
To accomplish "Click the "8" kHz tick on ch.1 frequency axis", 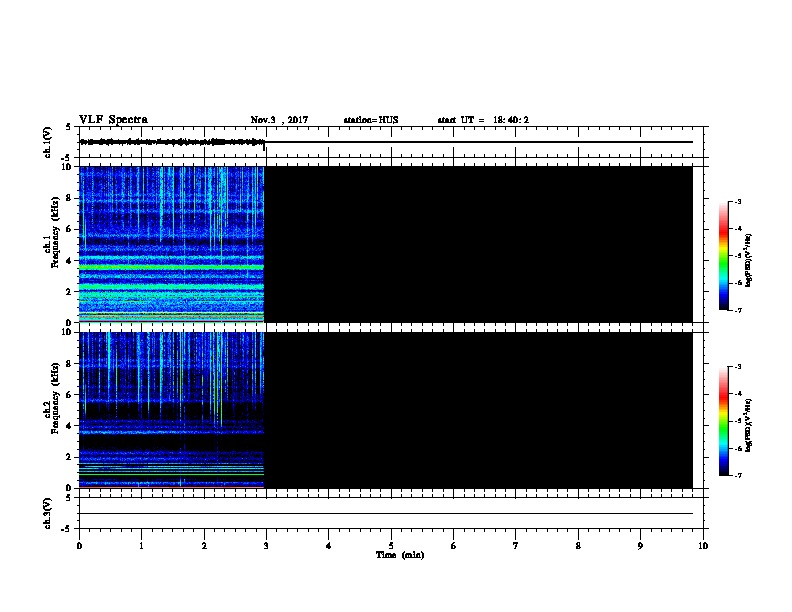I will point(70,198).
